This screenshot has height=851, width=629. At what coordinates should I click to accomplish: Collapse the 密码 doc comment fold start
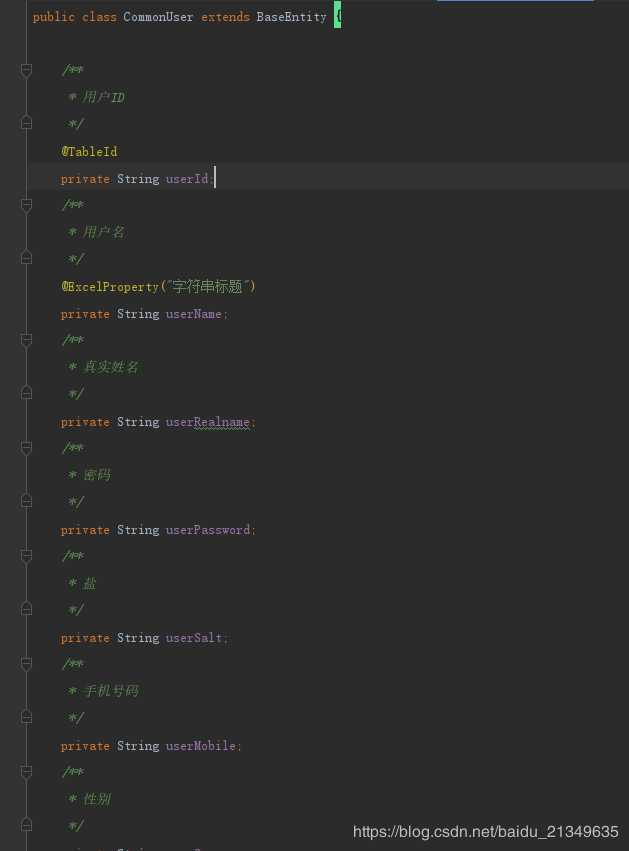coord(26,448)
